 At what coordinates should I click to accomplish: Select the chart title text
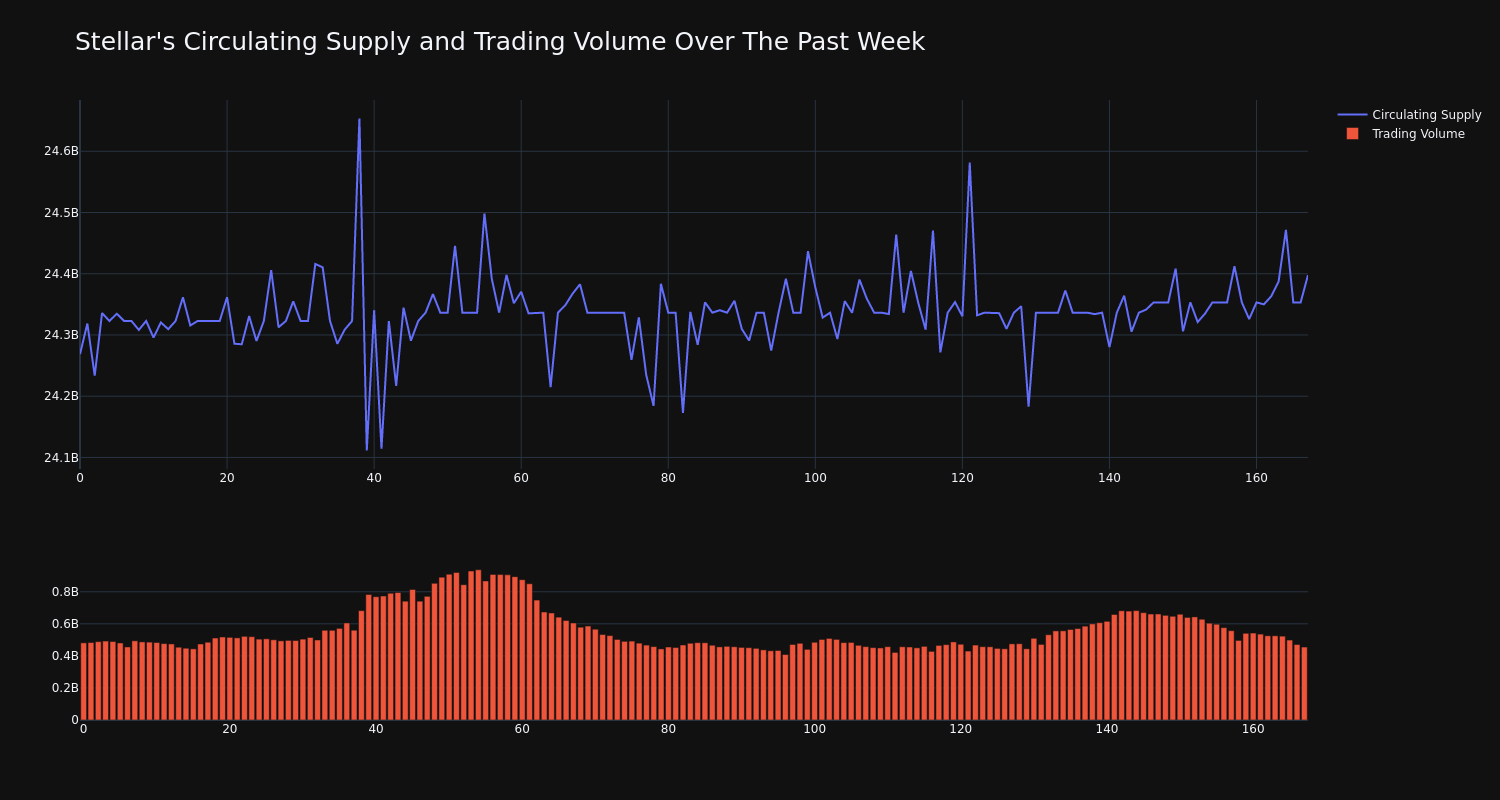(x=500, y=42)
